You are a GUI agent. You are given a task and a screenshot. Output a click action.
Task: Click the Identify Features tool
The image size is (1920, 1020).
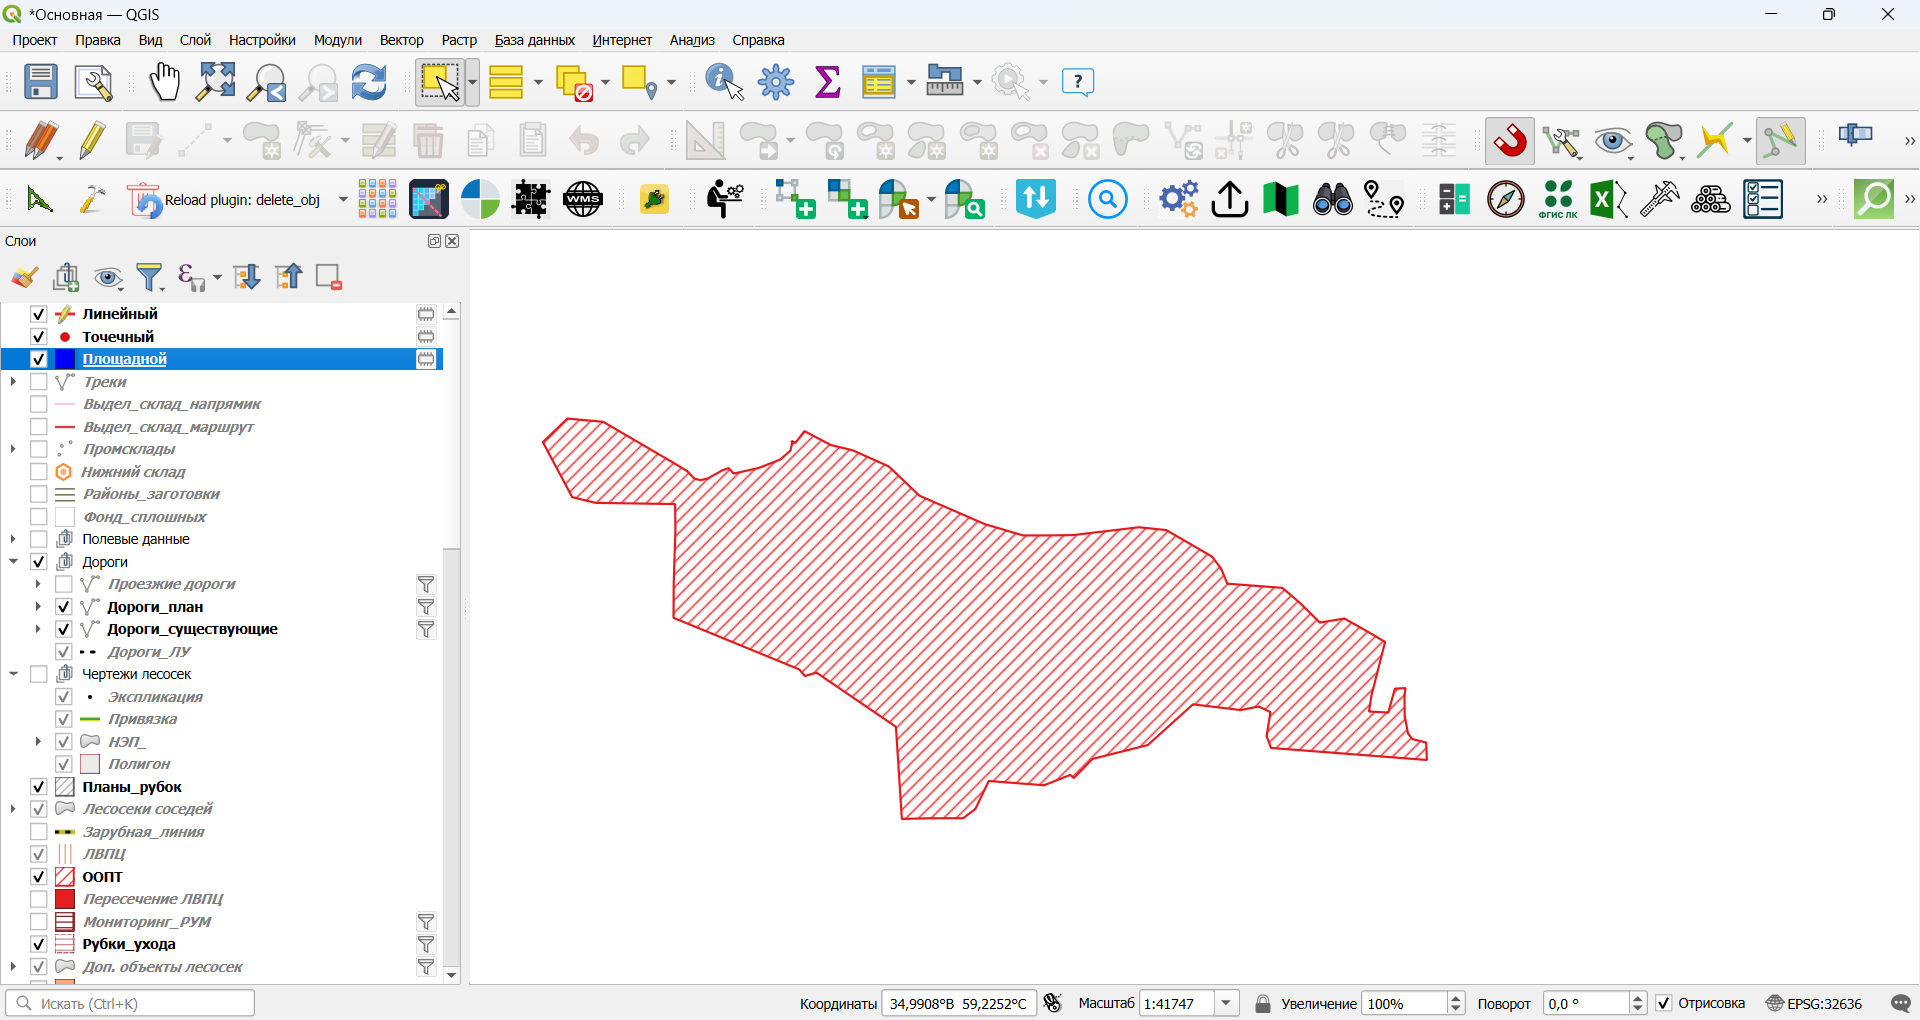(x=725, y=82)
